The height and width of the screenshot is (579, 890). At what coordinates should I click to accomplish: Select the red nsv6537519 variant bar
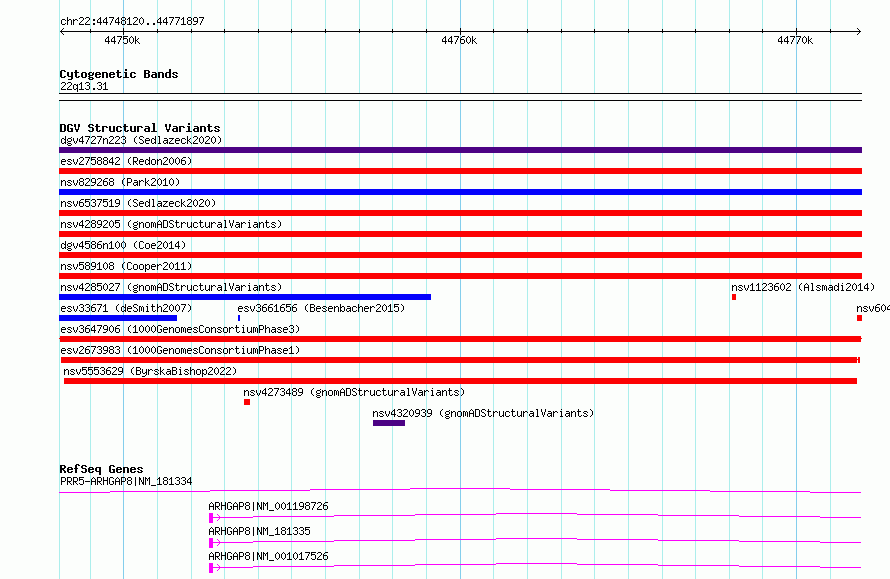pyautogui.click(x=460, y=213)
